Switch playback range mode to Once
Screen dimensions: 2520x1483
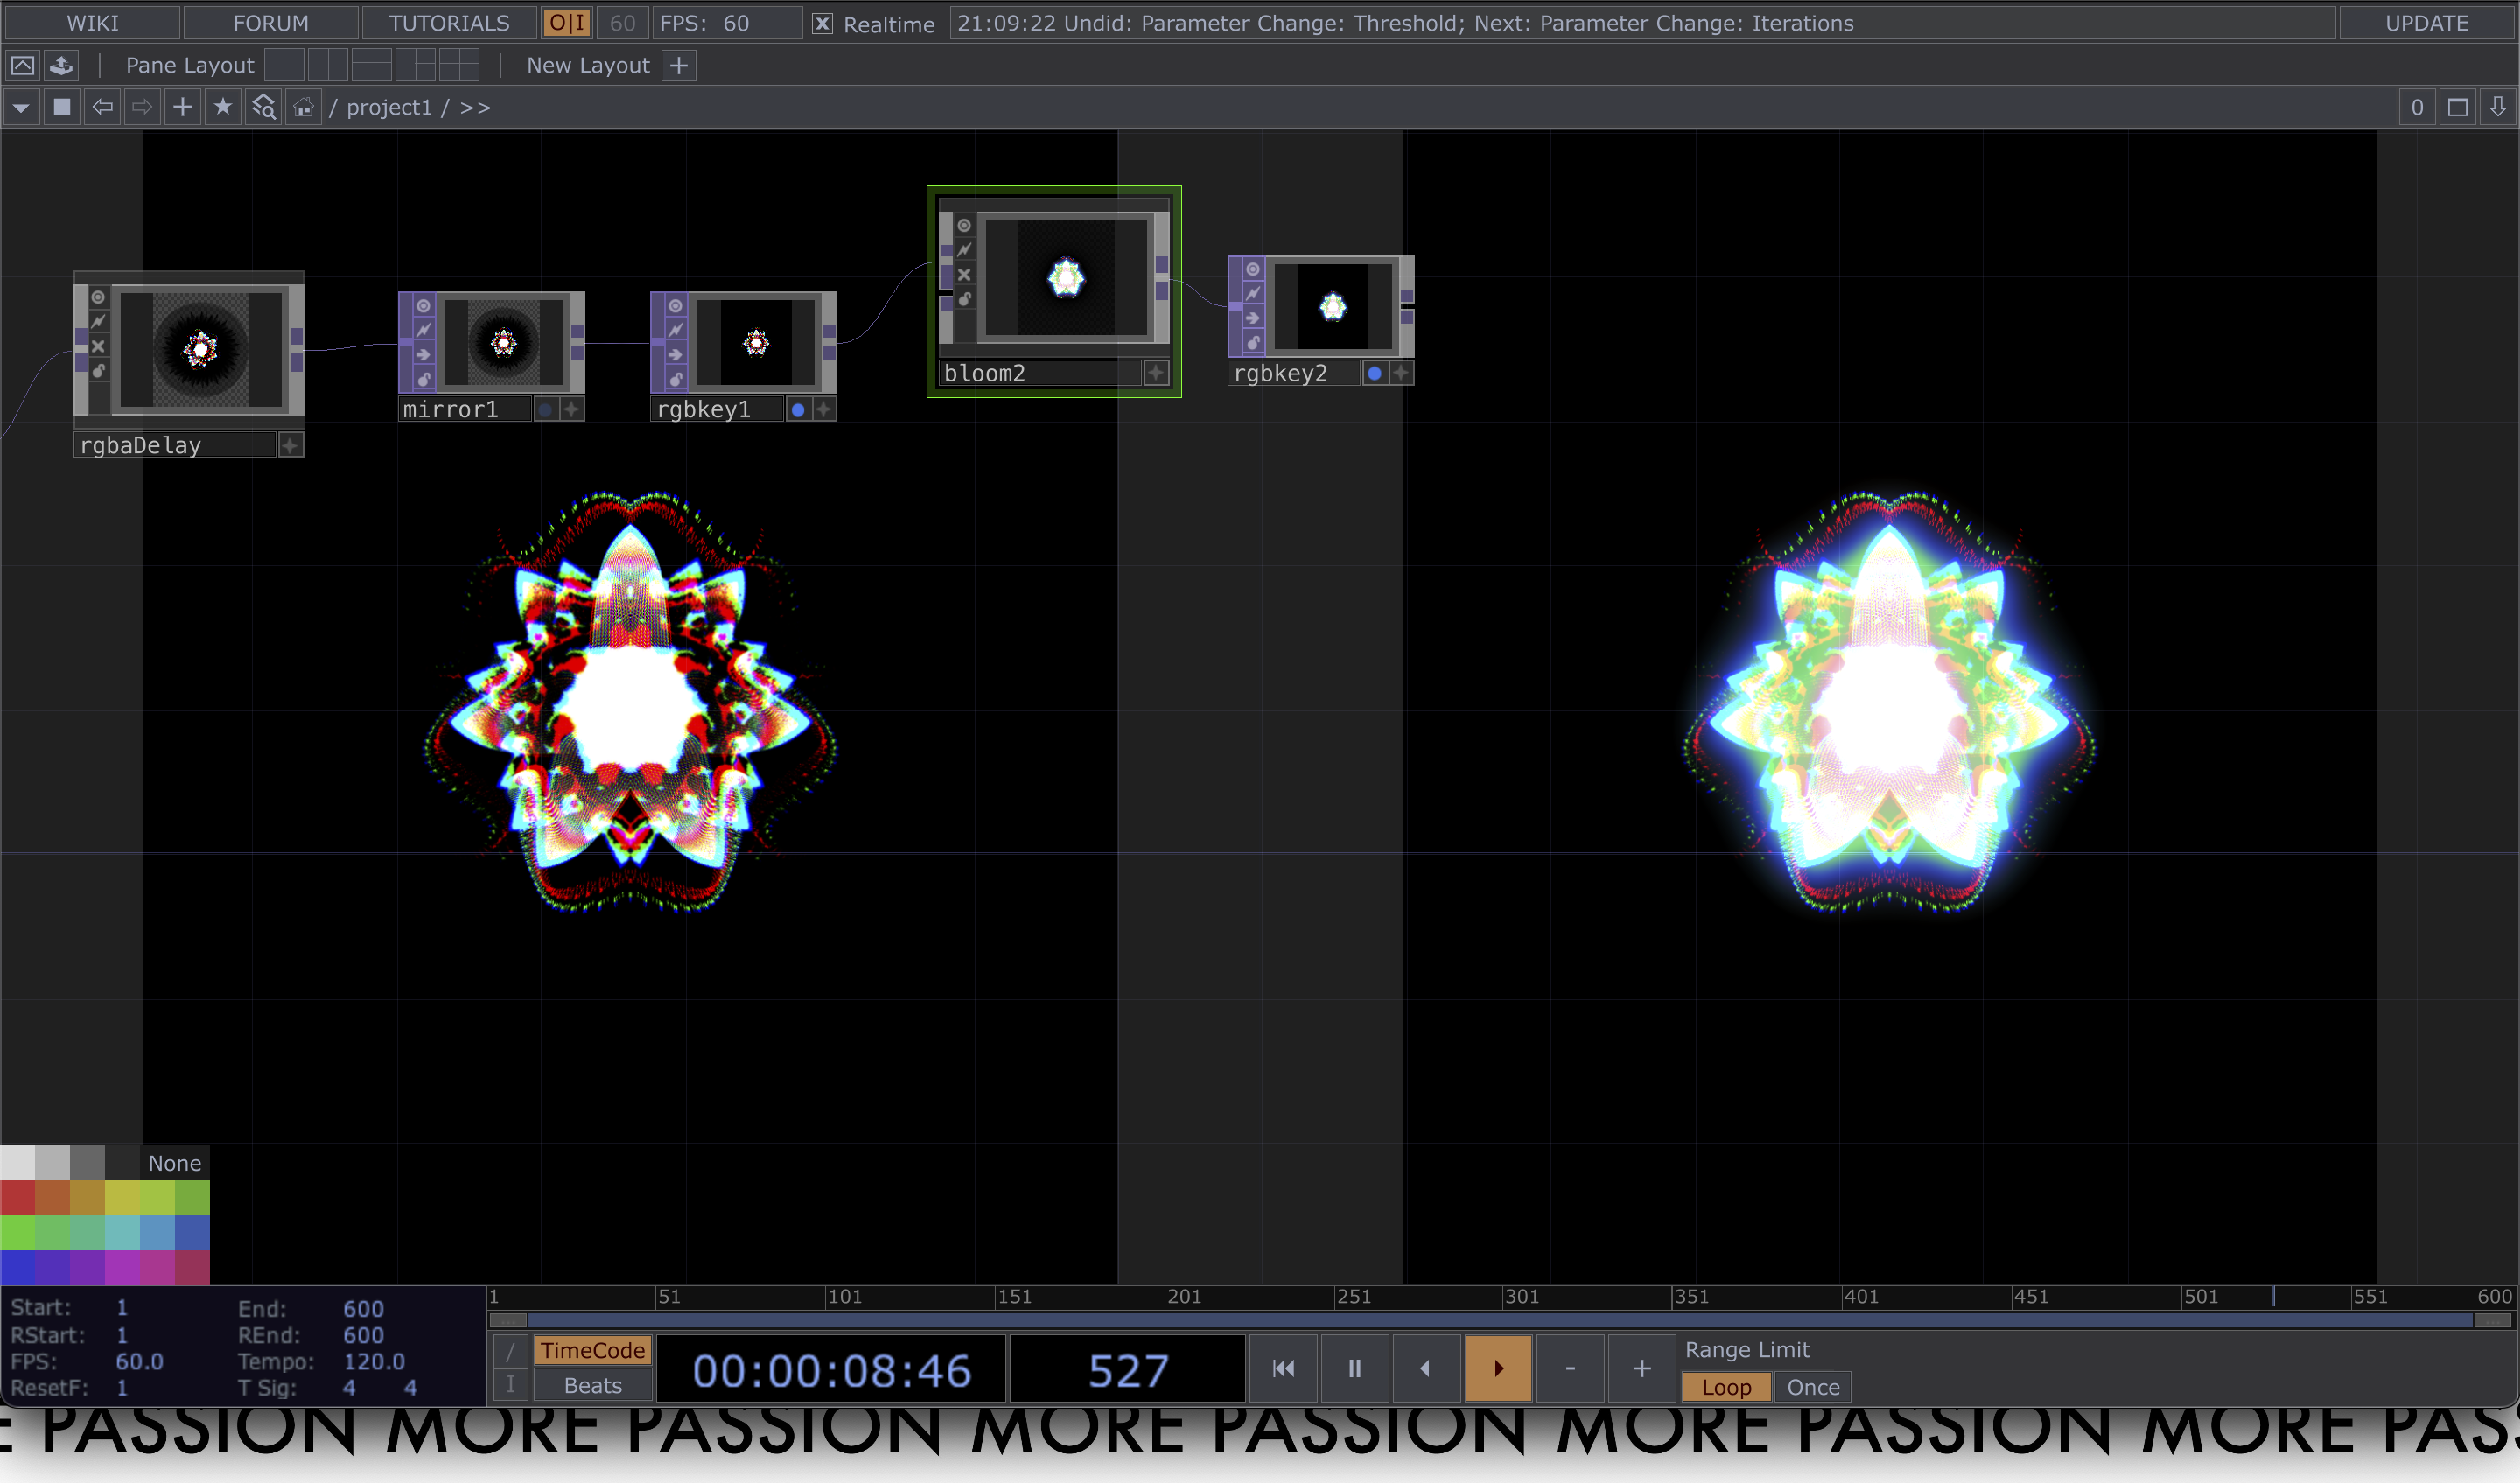(1812, 1386)
